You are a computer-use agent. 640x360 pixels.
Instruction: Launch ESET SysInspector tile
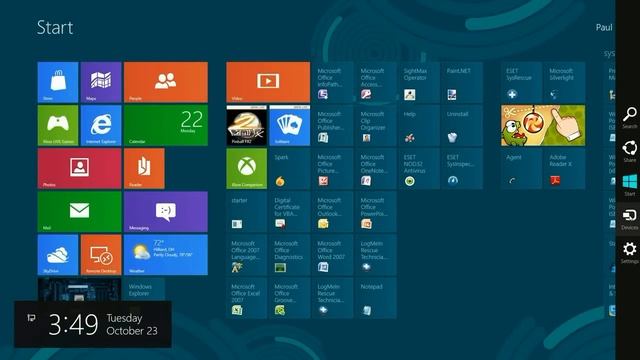point(462,169)
